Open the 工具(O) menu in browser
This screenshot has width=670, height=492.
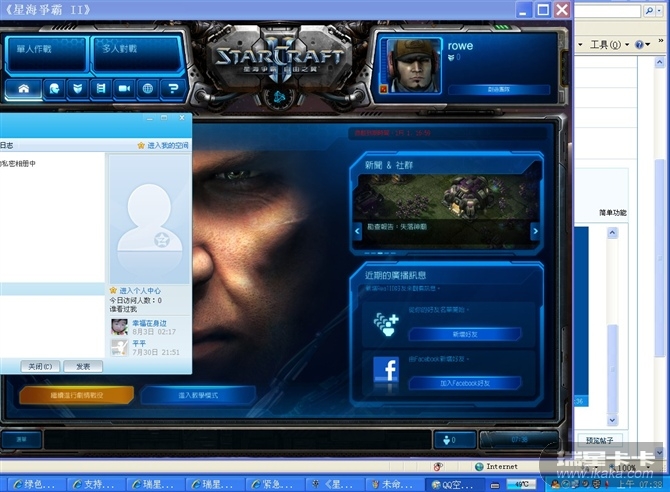(609, 44)
